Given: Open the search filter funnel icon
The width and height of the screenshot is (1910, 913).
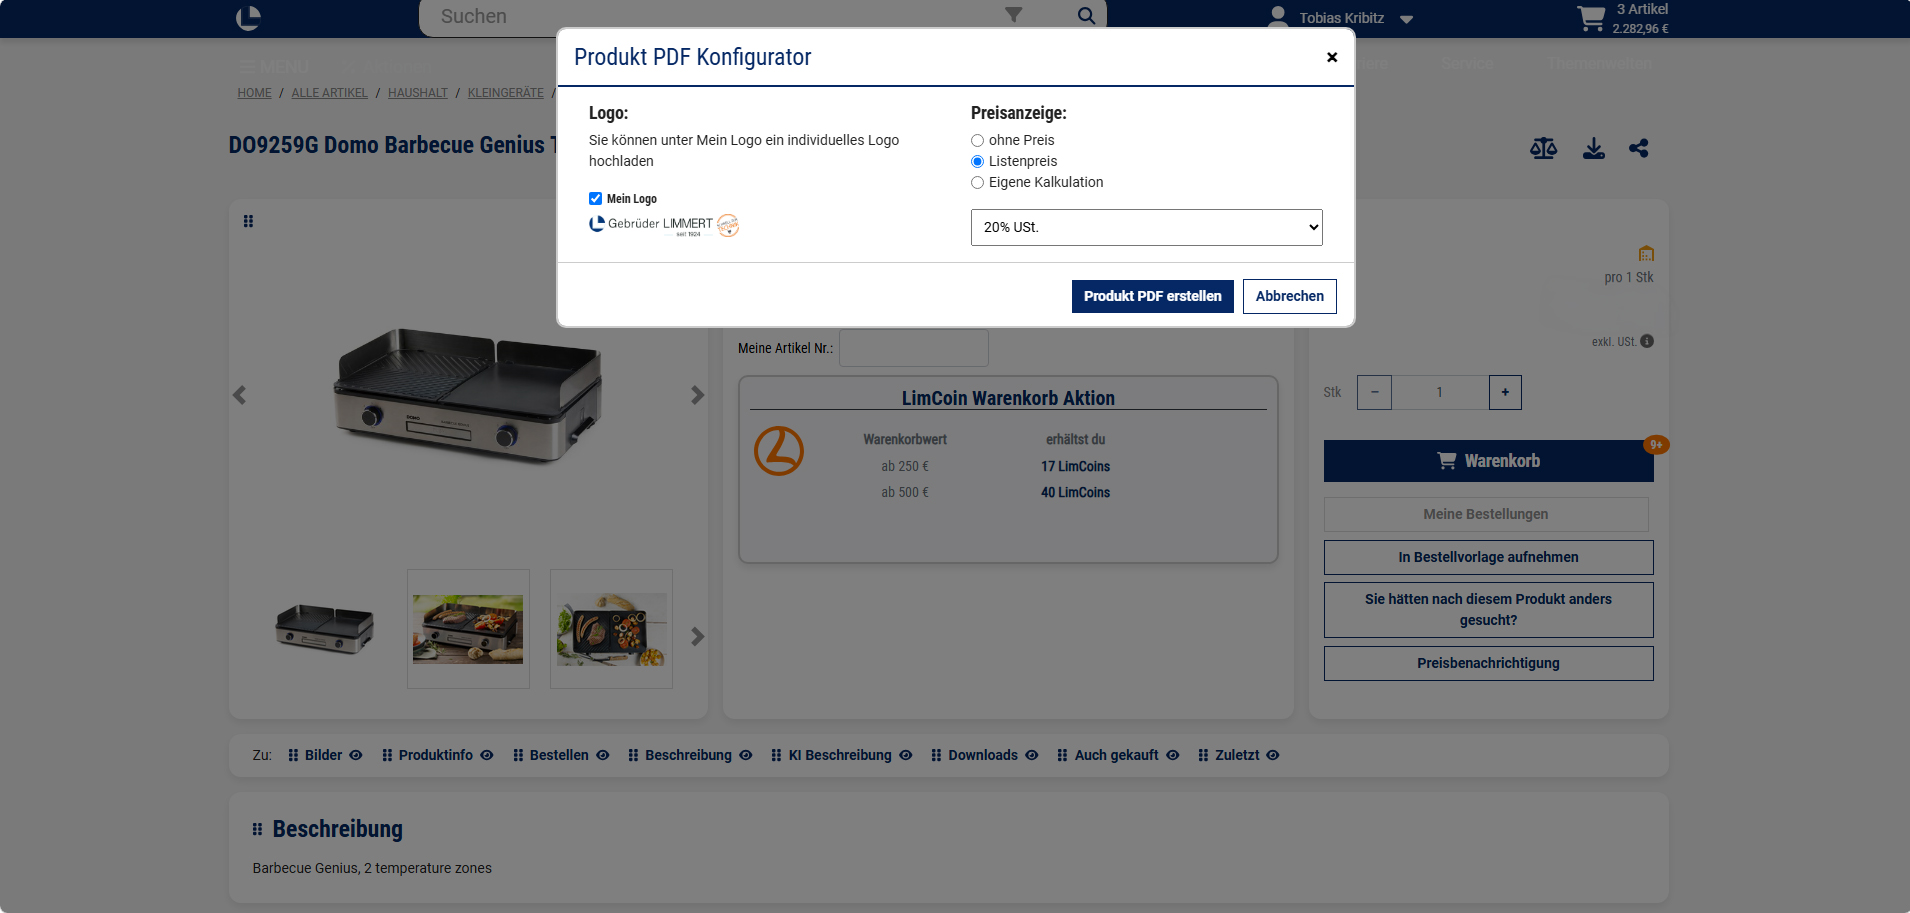Looking at the screenshot, I should tap(1014, 15).
